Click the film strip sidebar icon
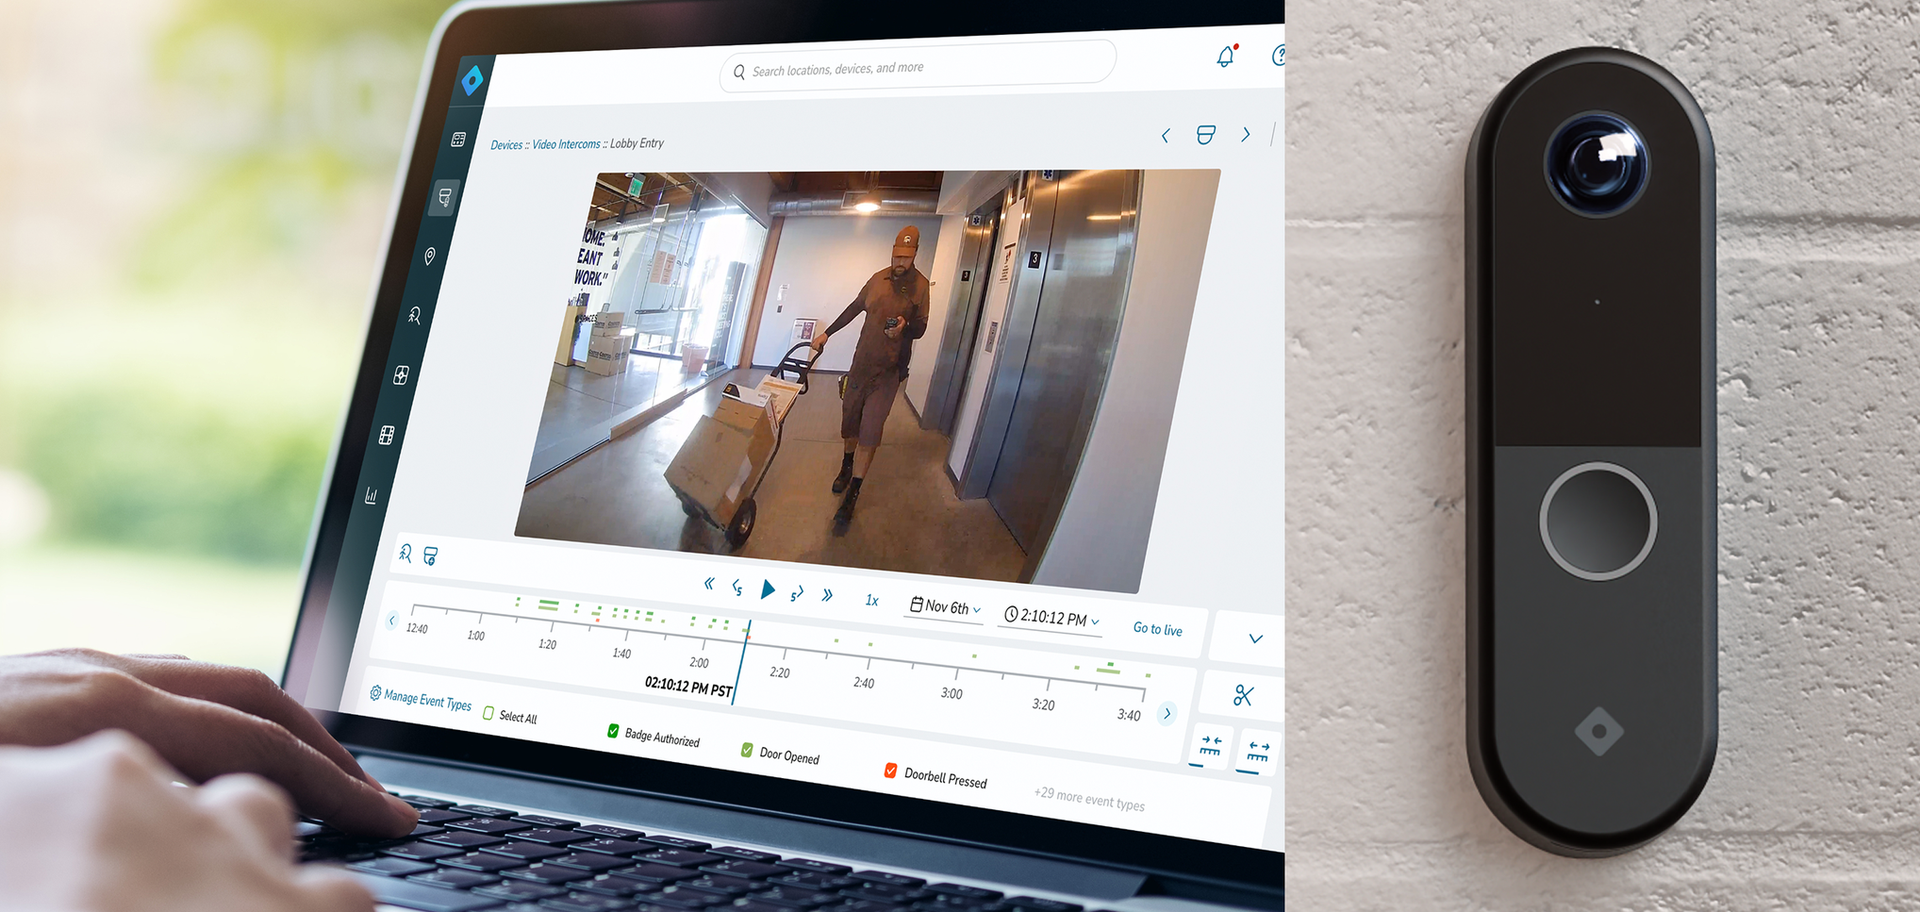1920x912 pixels. click(386, 435)
